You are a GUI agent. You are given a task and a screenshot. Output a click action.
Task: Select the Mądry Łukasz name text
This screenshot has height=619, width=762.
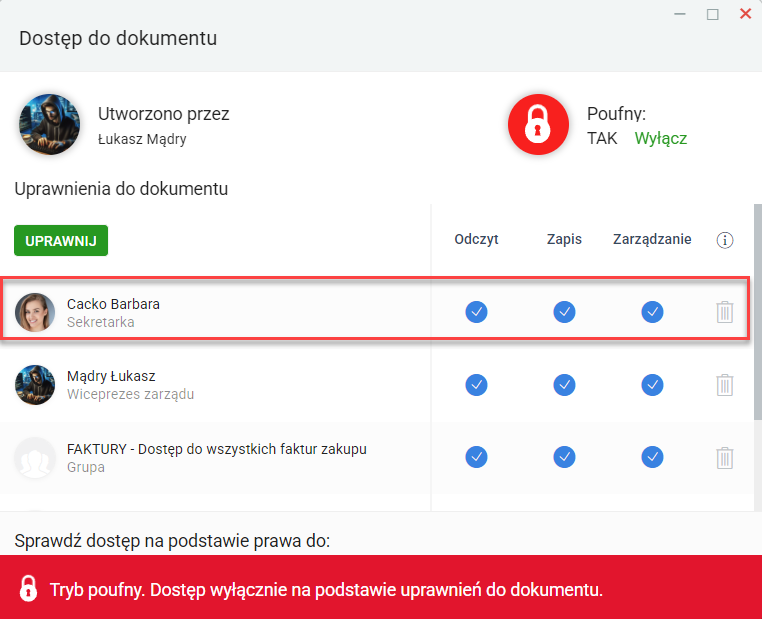[x=111, y=376]
